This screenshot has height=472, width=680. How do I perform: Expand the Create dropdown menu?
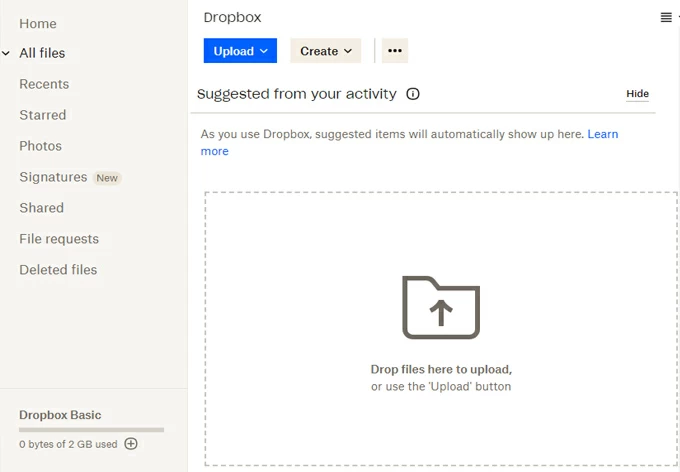tap(326, 51)
